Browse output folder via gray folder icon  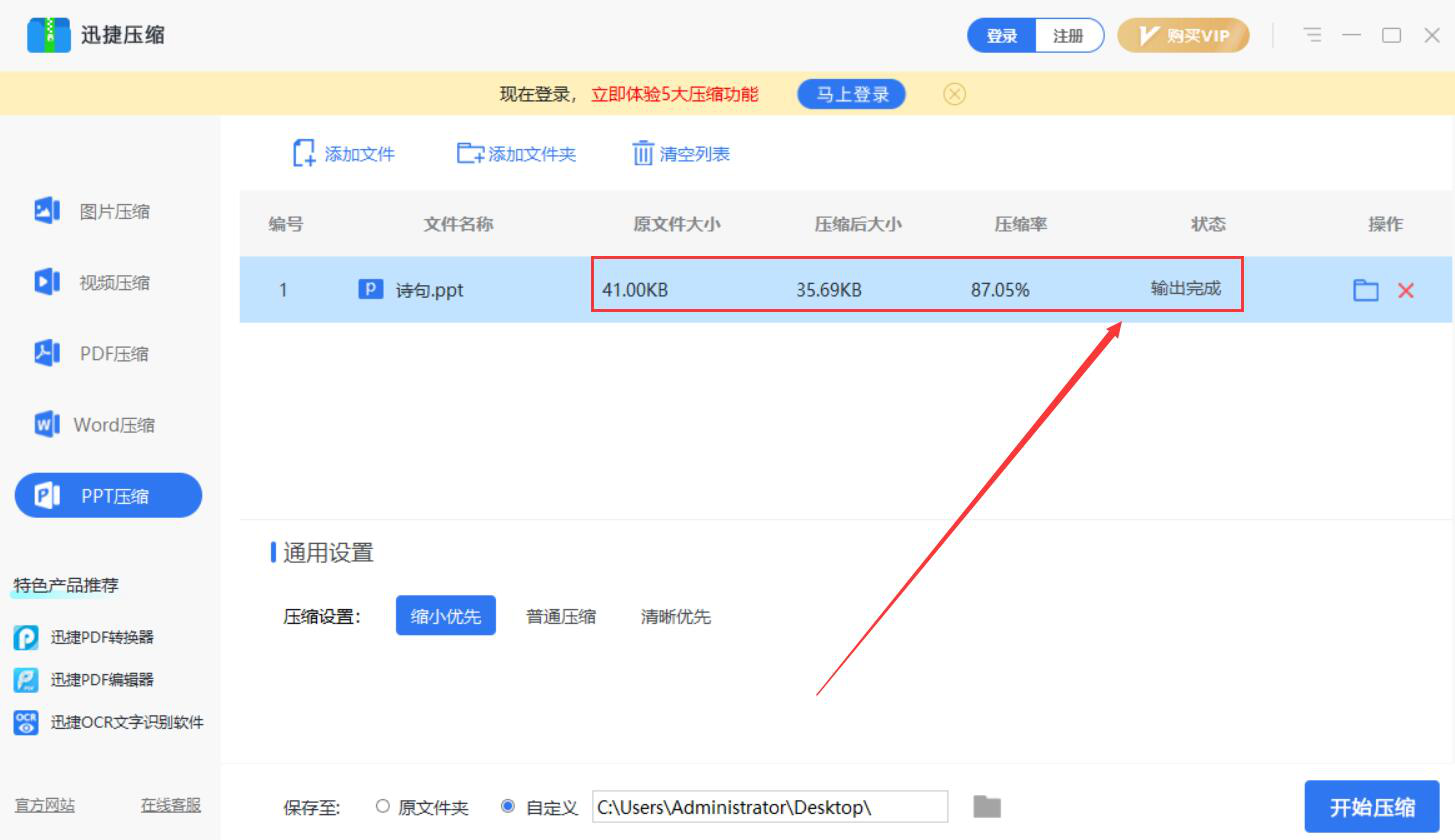[987, 806]
